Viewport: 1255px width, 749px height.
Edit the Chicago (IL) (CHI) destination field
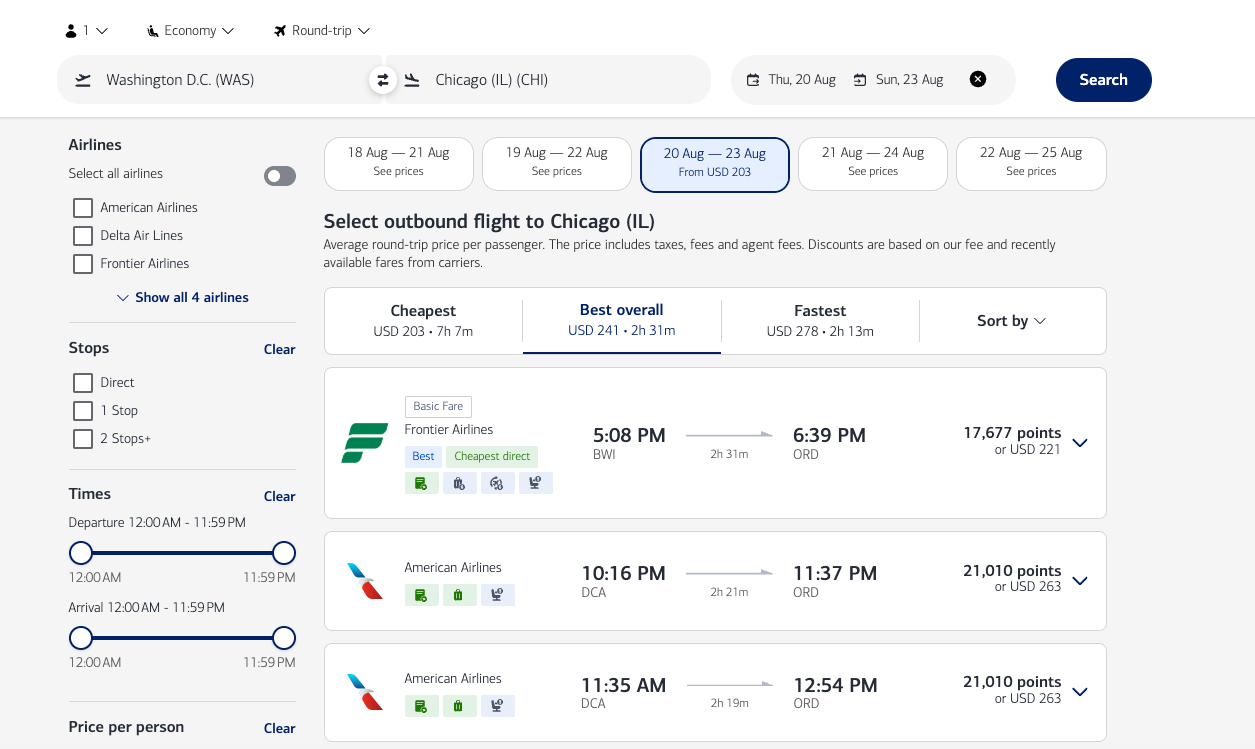[548, 80]
